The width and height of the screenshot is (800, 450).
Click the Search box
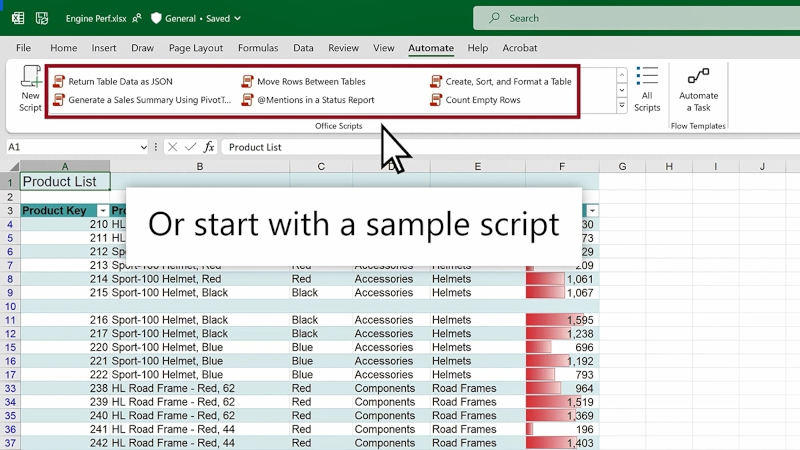(x=636, y=18)
